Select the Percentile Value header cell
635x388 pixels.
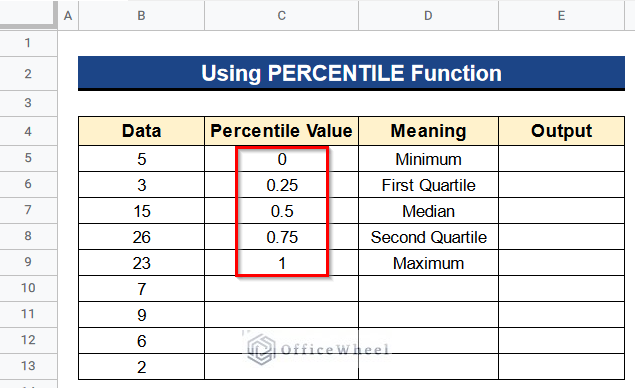click(281, 131)
